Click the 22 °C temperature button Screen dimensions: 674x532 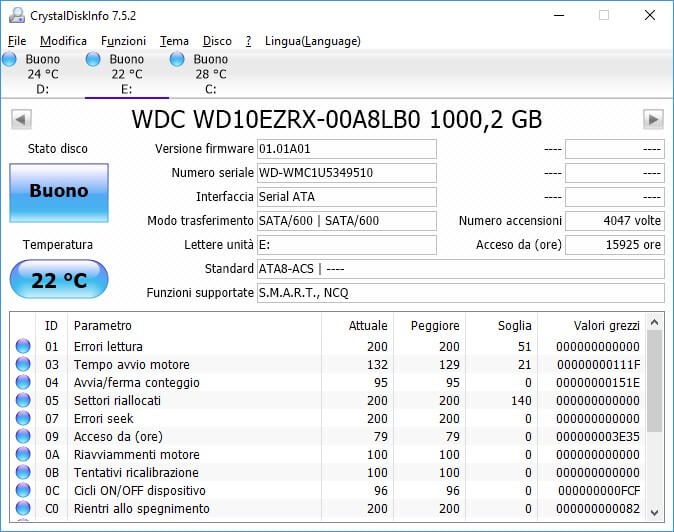pyautogui.click(x=59, y=279)
